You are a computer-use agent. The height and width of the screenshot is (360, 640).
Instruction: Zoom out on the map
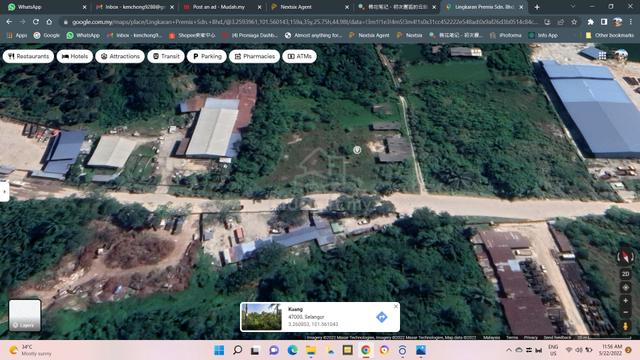(x=625, y=312)
